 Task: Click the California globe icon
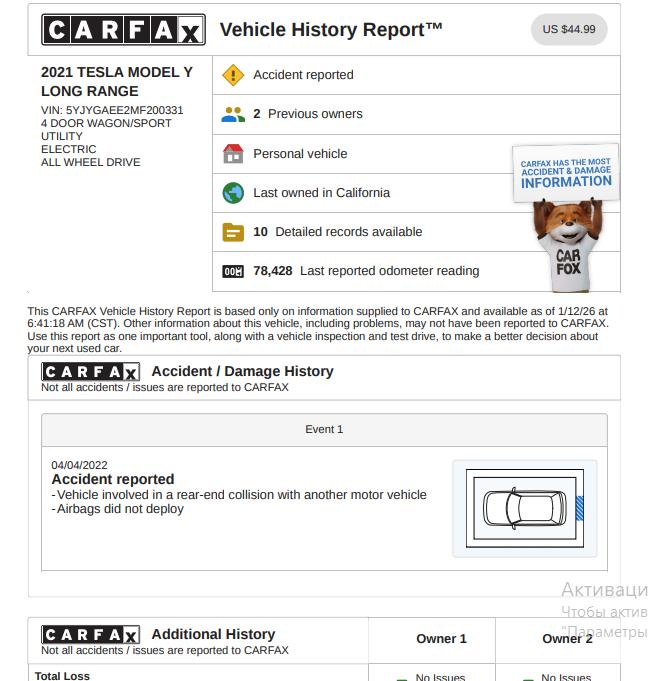tap(233, 193)
